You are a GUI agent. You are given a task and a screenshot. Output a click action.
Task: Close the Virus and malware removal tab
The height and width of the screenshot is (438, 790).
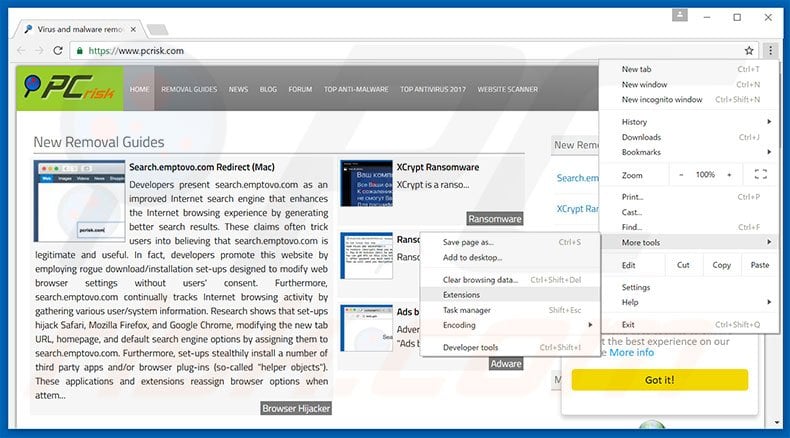(133, 29)
